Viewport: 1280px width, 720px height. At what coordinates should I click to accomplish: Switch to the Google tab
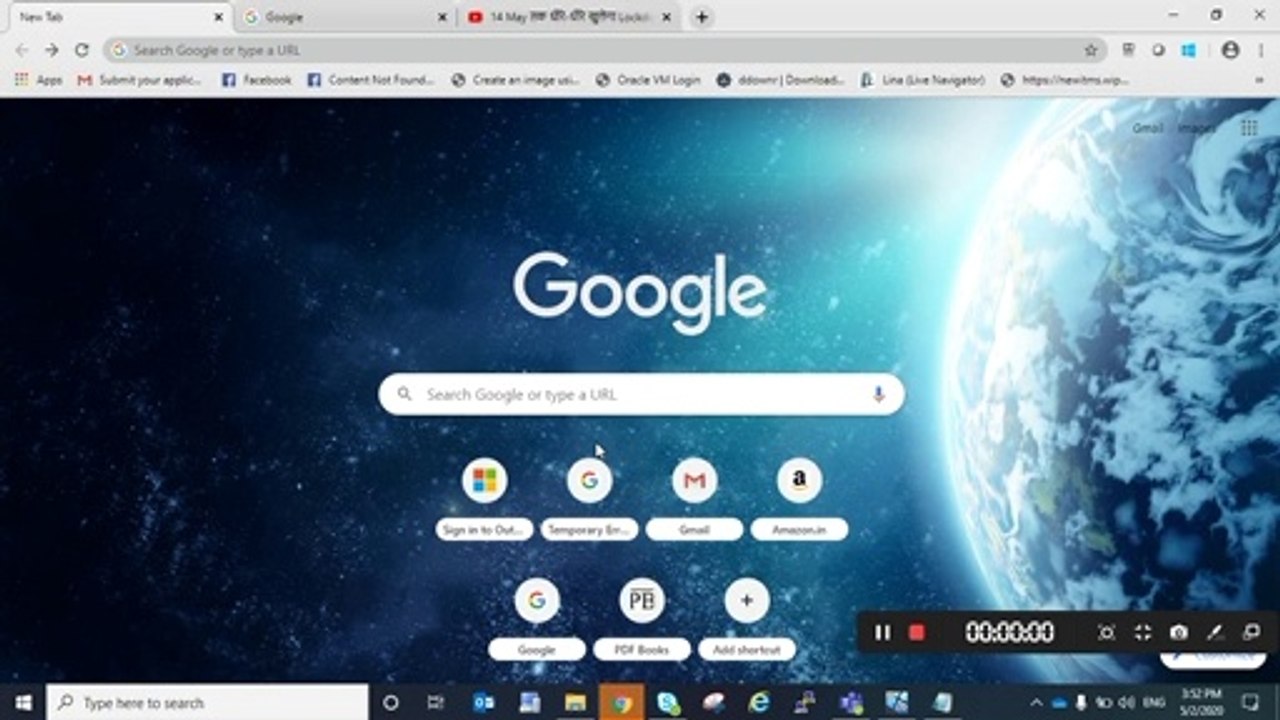point(345,17)
